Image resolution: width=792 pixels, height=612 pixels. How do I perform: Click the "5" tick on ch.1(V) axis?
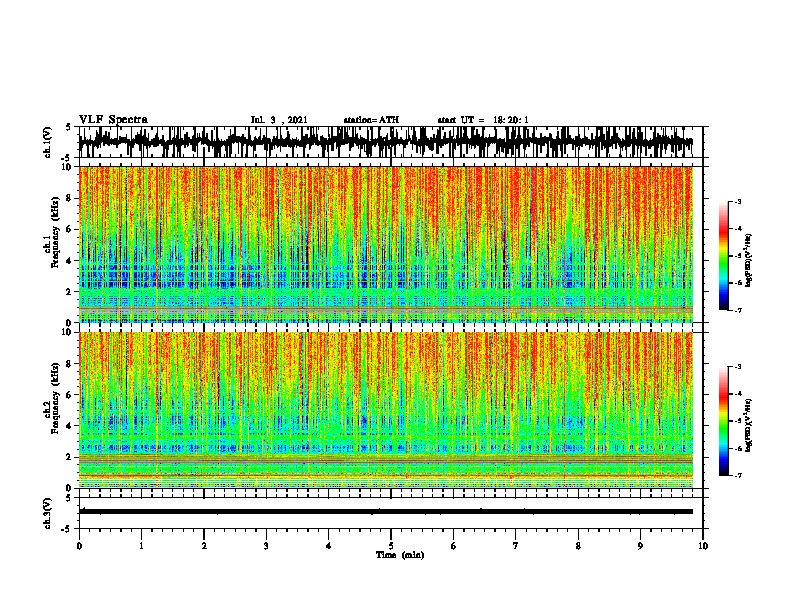point(68,128)
